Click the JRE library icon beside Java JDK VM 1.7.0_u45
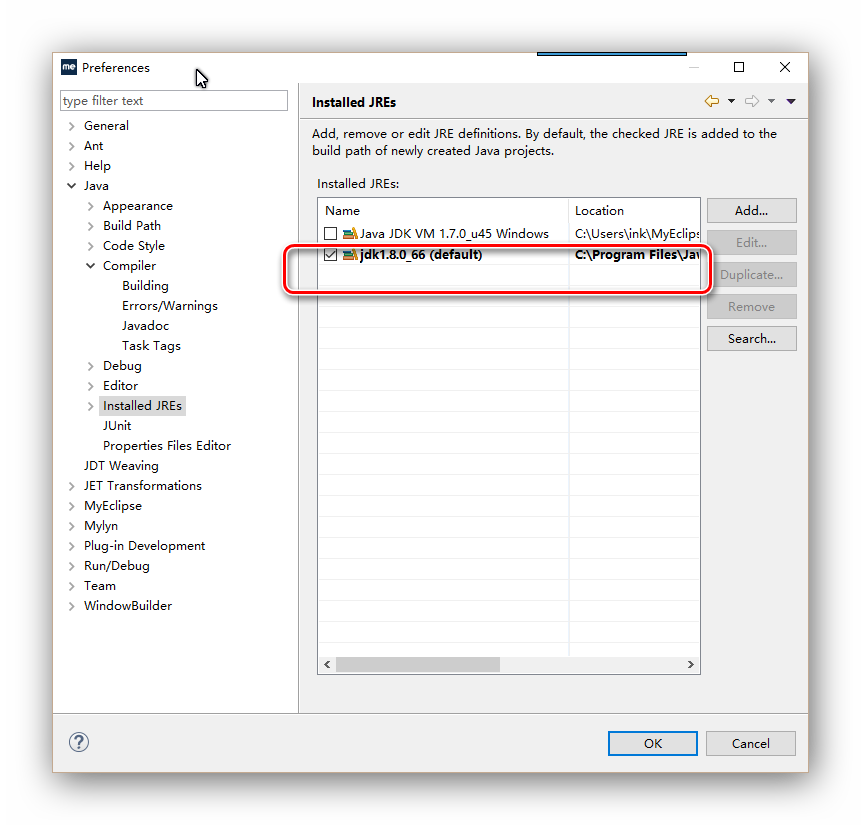This screenshot has height=825, width=861. [350, 234]
